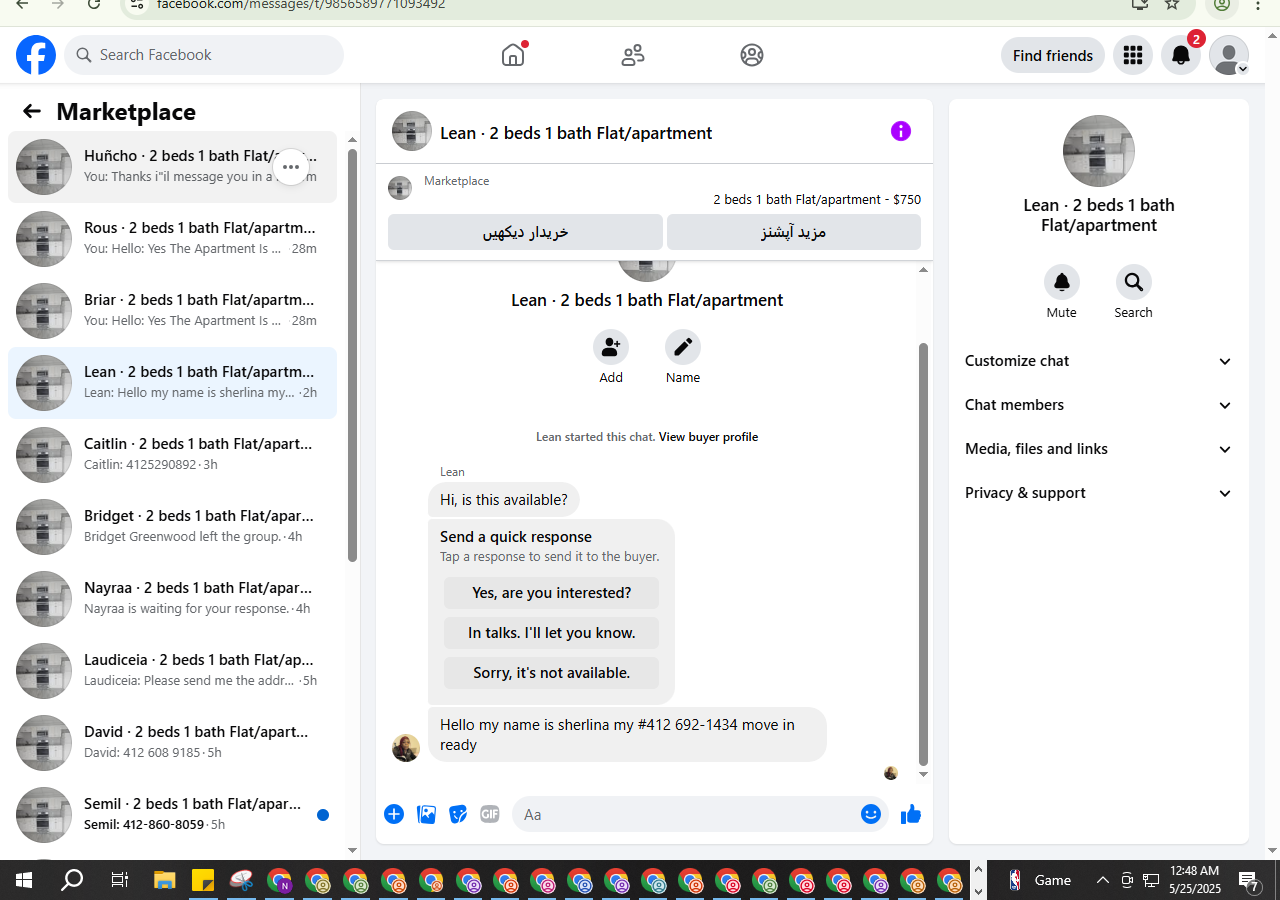Open the Nayraa conversation
The image size is (1280, 900).
[172, 598]
